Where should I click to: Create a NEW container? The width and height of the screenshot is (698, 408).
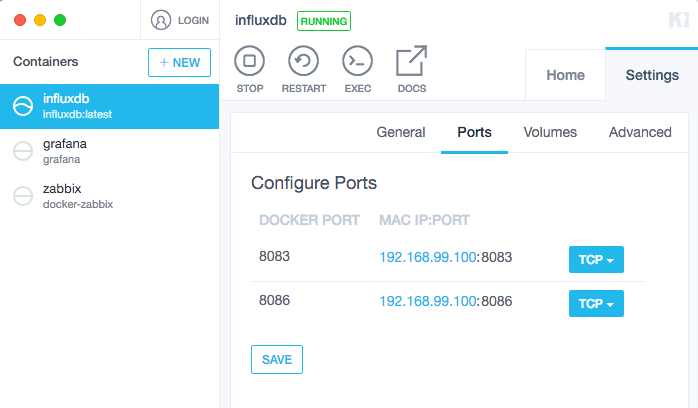(x=179, y=62)
